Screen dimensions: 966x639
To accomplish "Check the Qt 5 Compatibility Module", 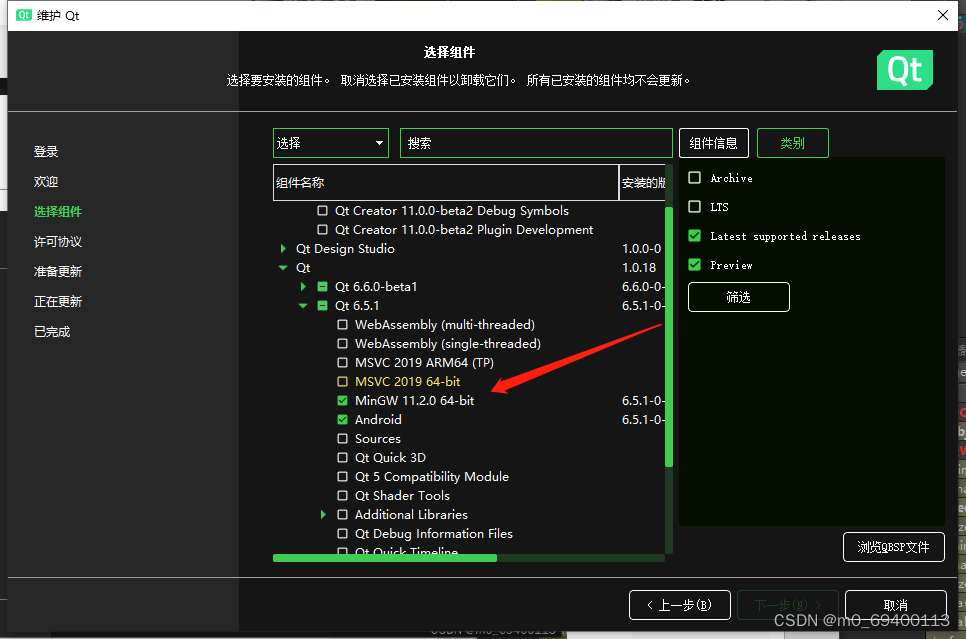I will [344, 476].
